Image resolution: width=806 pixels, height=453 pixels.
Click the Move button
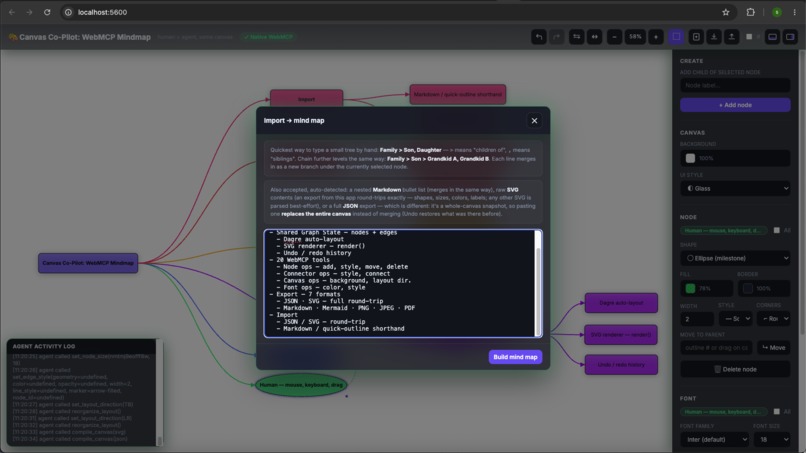click(x=774, y=348)
